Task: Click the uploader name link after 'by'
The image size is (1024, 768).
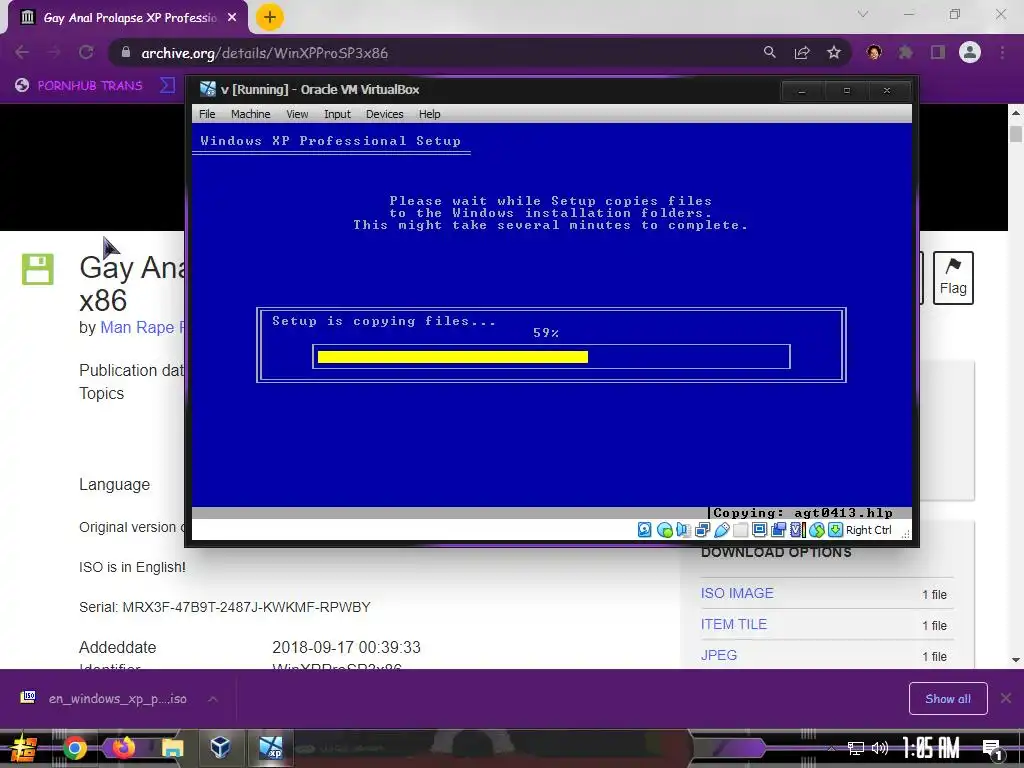Action: click(x=142, y=327)
